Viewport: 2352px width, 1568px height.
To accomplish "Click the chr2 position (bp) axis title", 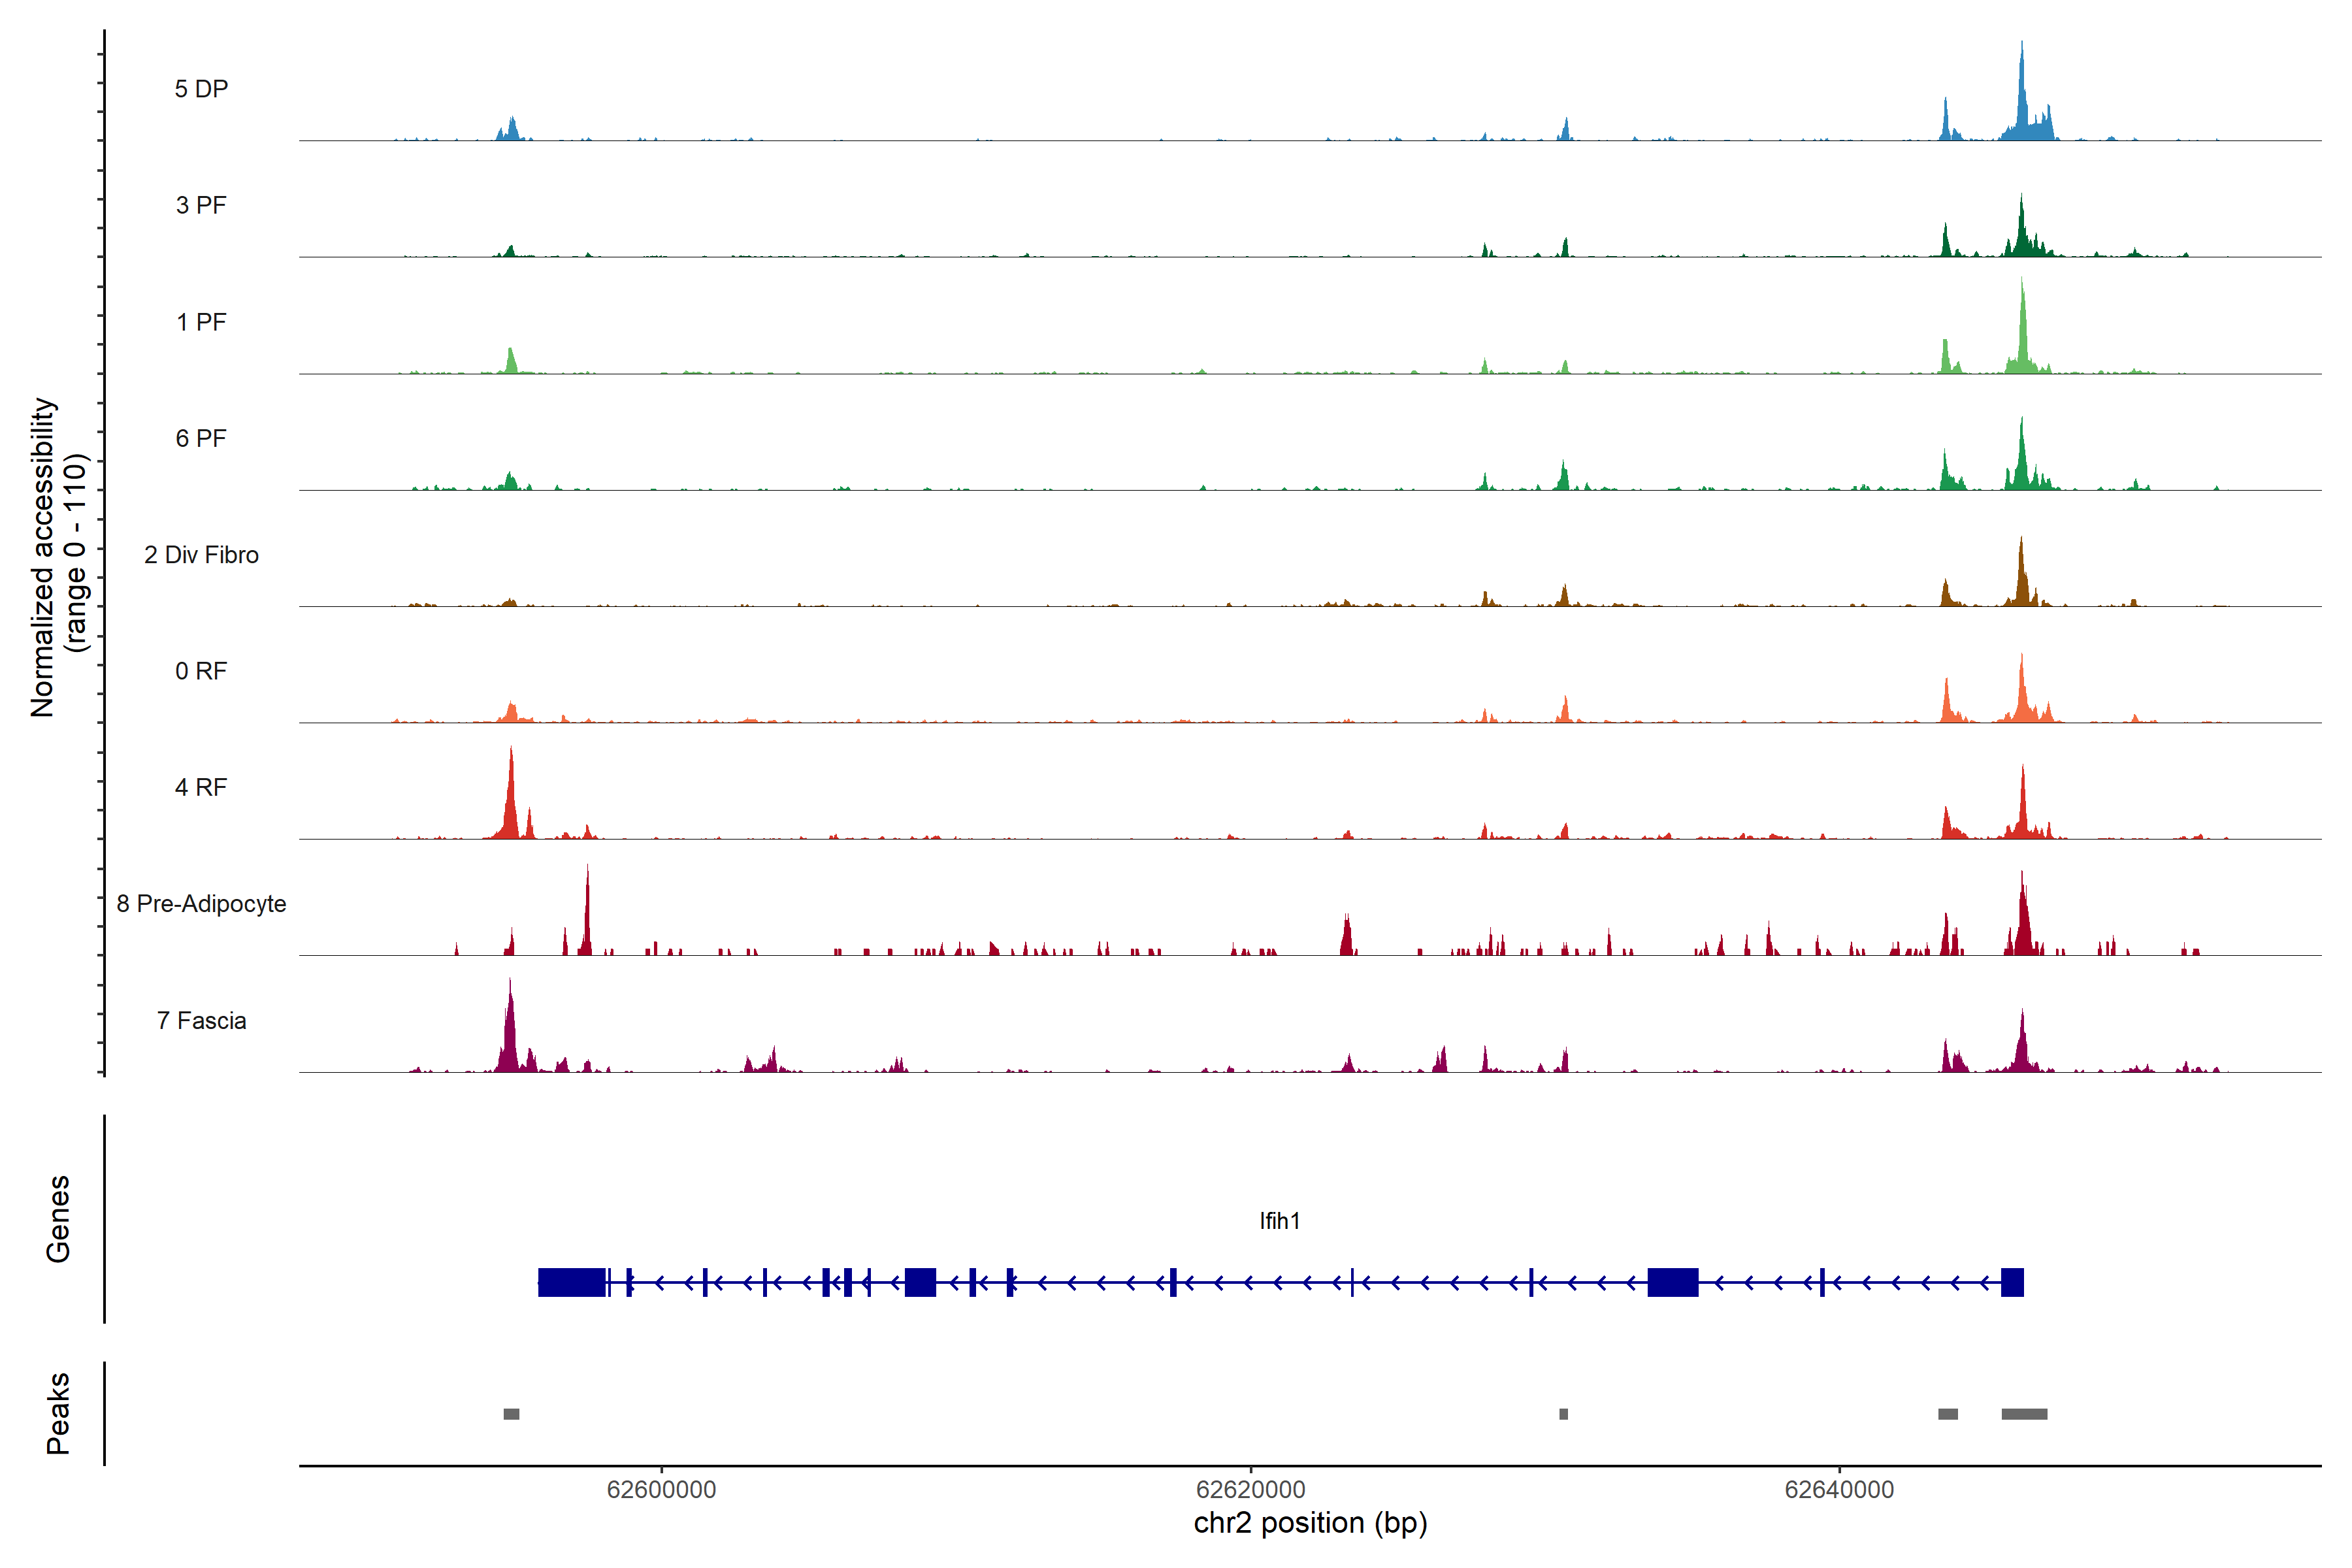I will [1310, 1523].
